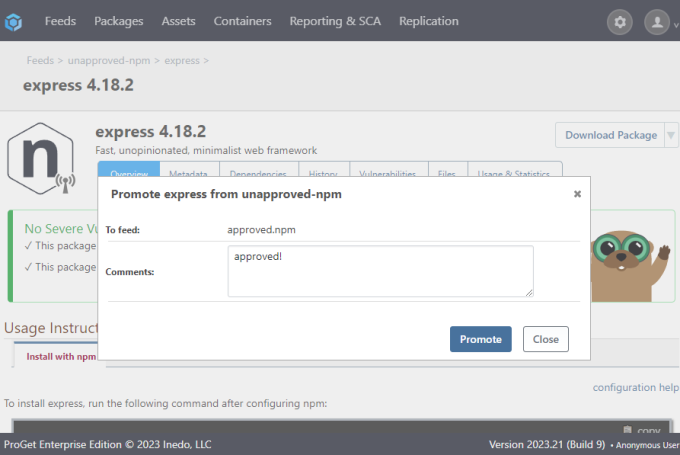Open the Containers section

click(x=242, y=21)
